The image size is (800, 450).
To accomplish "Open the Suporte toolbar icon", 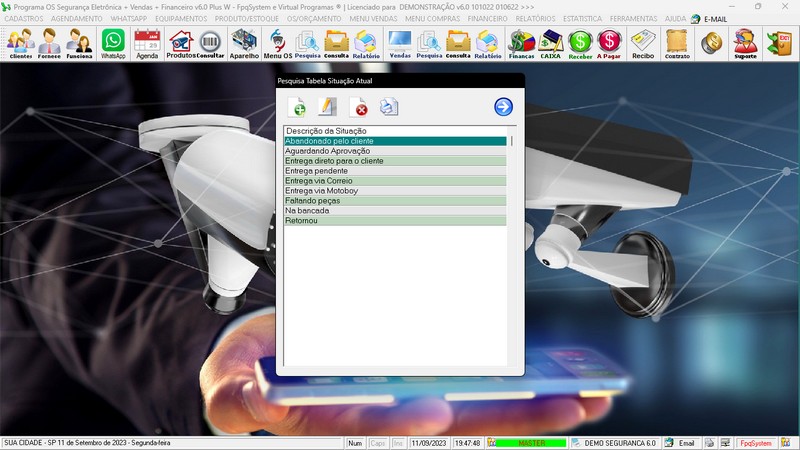I will (745, 44).
